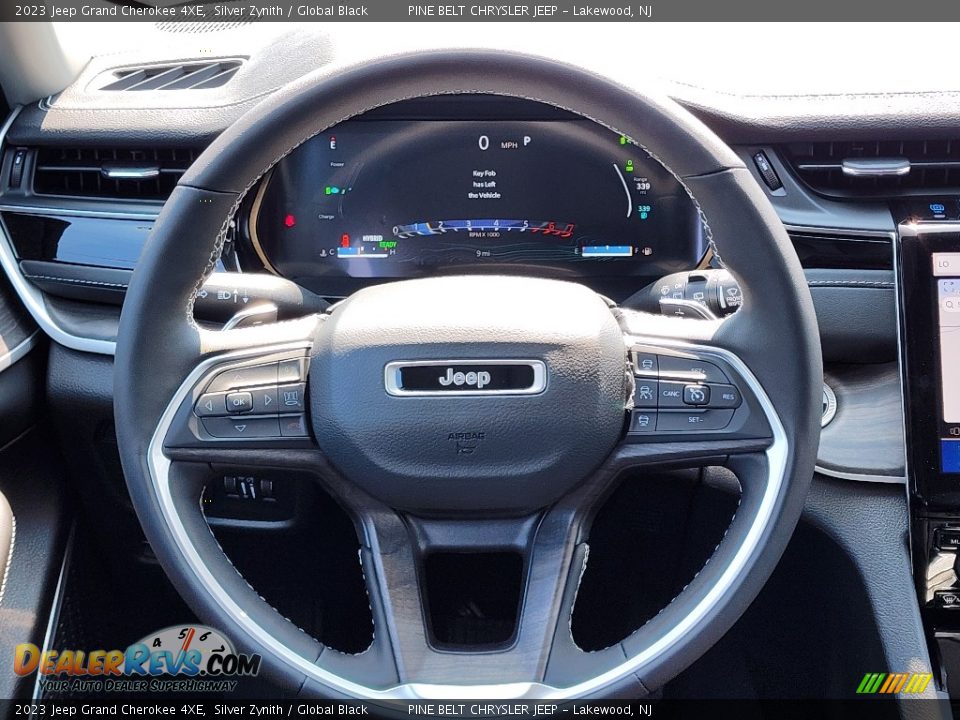
Task: Click the 0 MPH speed readout
Action: coord(497,143)
